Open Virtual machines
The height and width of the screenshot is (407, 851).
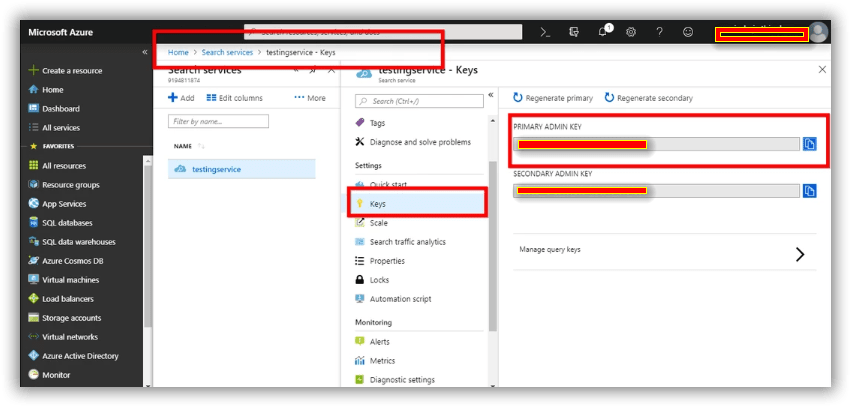pos(63,279)
